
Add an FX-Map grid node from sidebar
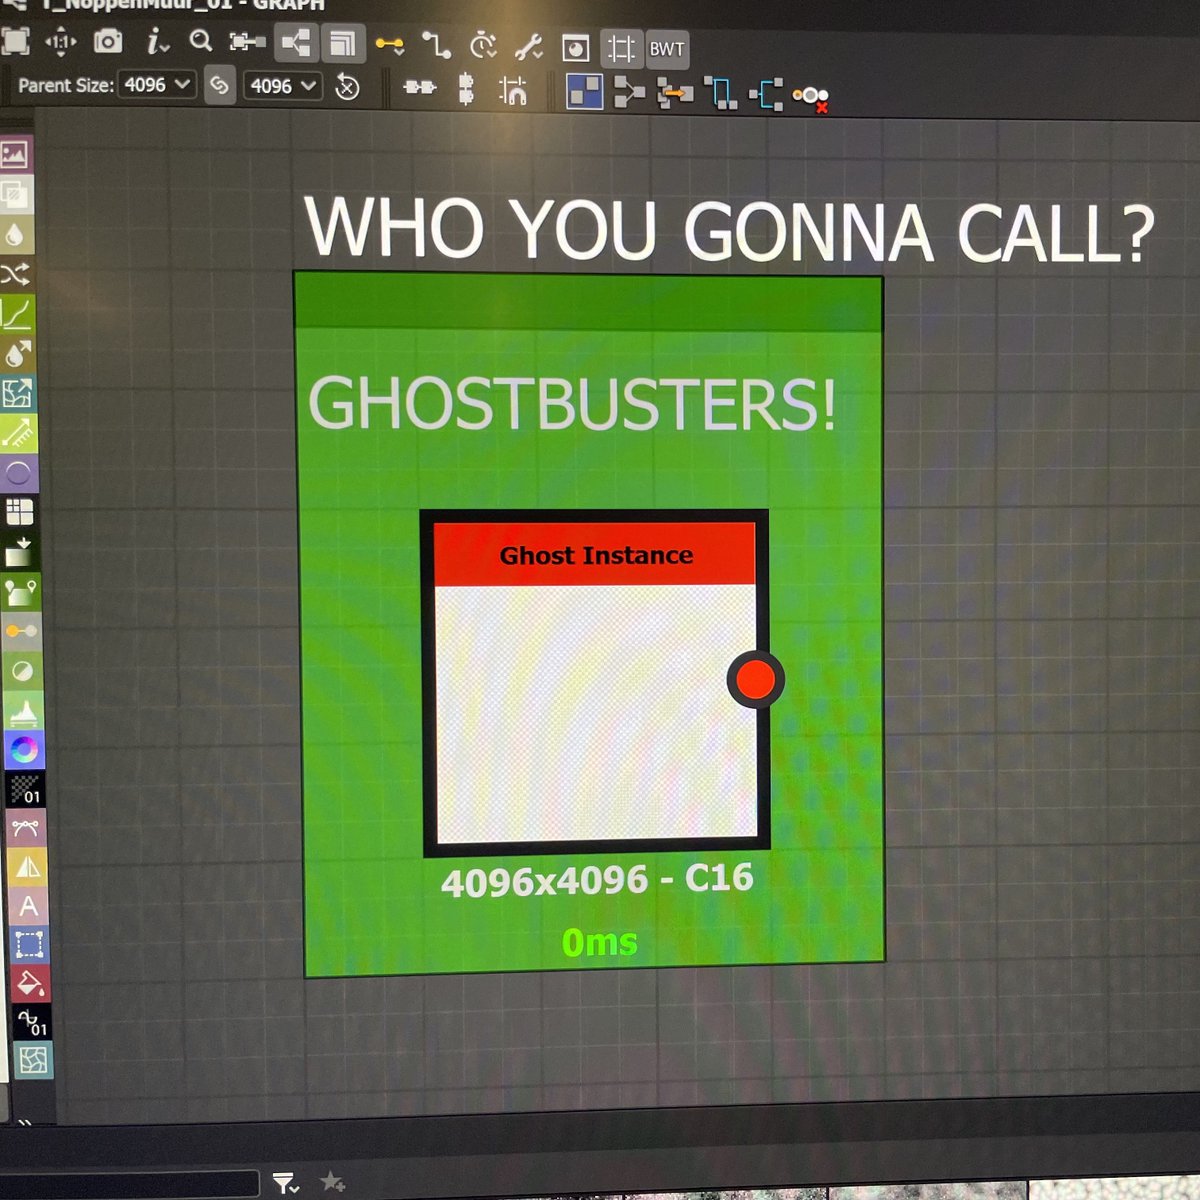pos(19,512)
